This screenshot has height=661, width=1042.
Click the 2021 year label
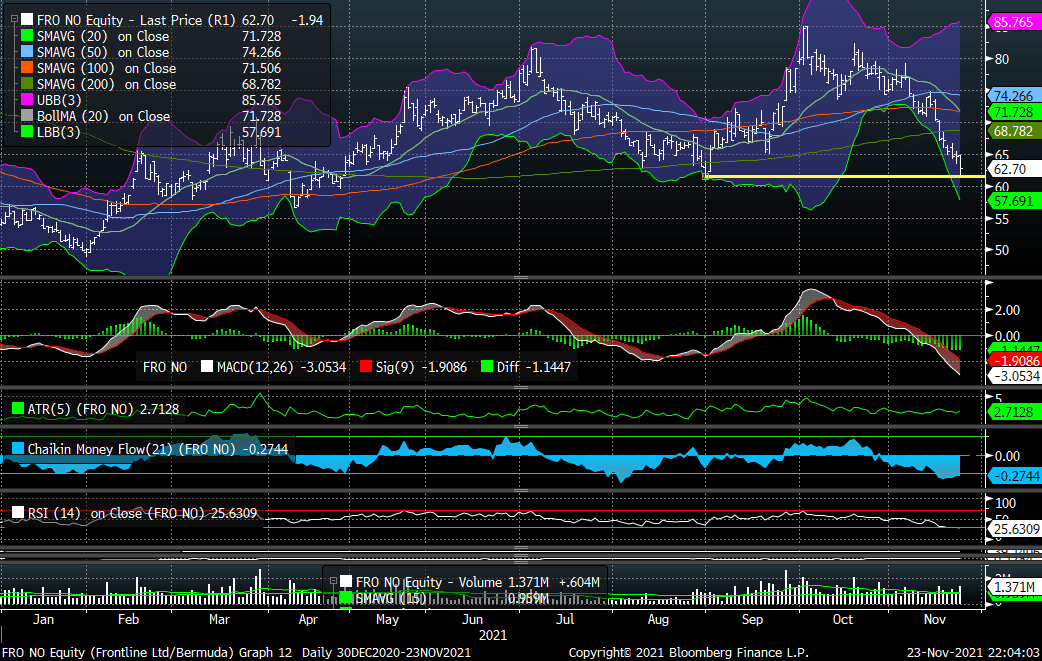point(492,635)
